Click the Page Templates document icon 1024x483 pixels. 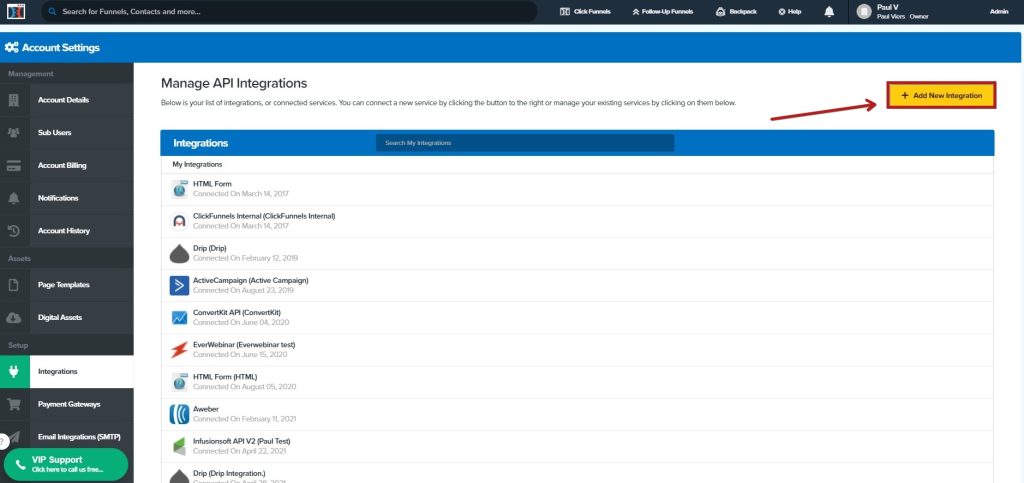pyautogui.click(x=14, y=285)
